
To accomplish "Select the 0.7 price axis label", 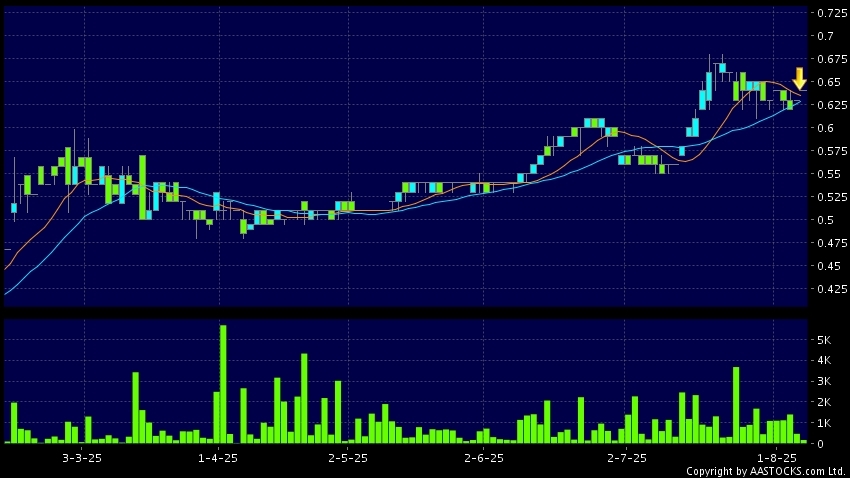I will [x=826, y=36].
